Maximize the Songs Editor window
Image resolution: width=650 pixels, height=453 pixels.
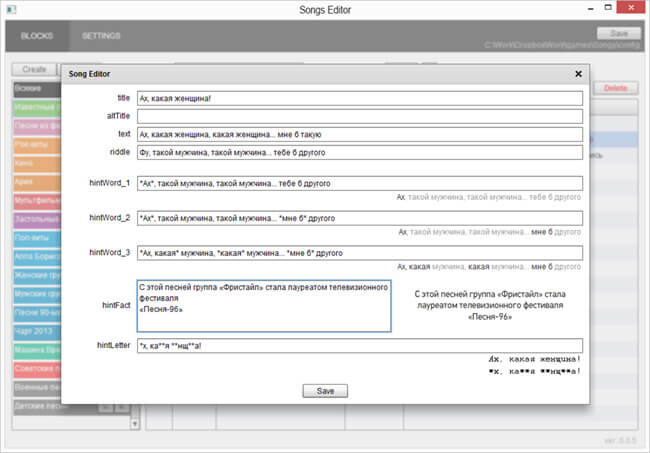pyautogui.click(x=608, y=7)
